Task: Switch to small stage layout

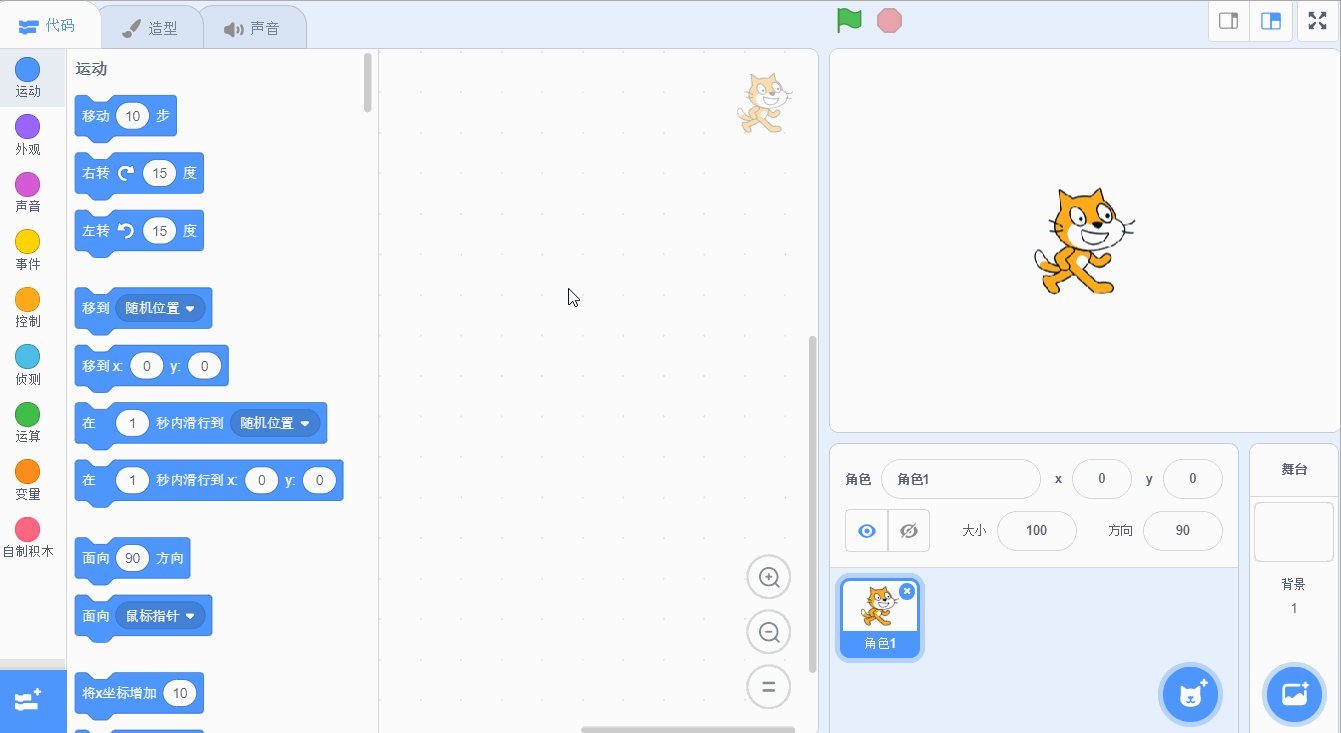Action: (x=1229, y=21)
